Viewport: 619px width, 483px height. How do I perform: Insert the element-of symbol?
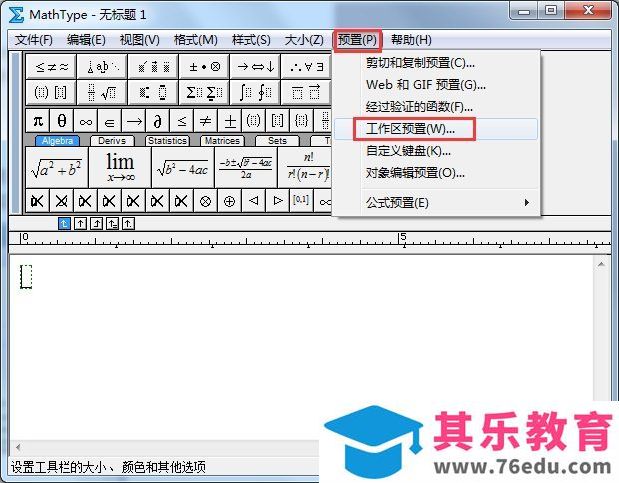pyautogui.click(x=110, y=121)
